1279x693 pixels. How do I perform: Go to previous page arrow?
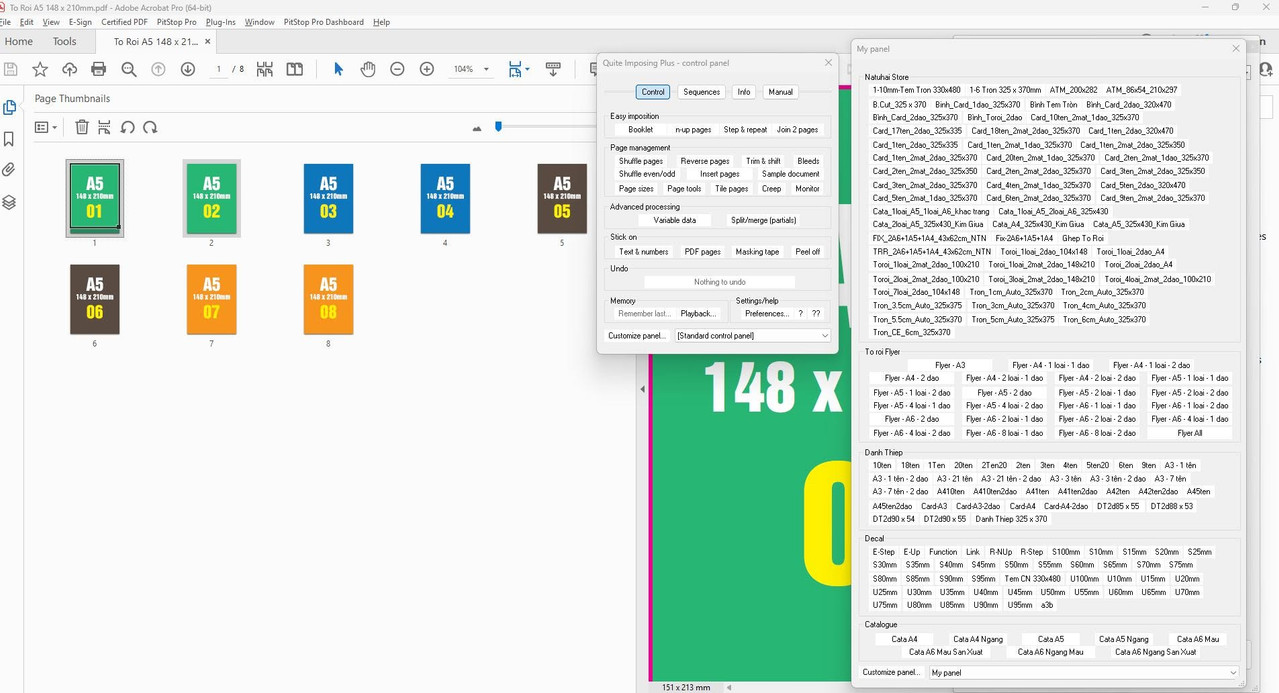[158, 69]
